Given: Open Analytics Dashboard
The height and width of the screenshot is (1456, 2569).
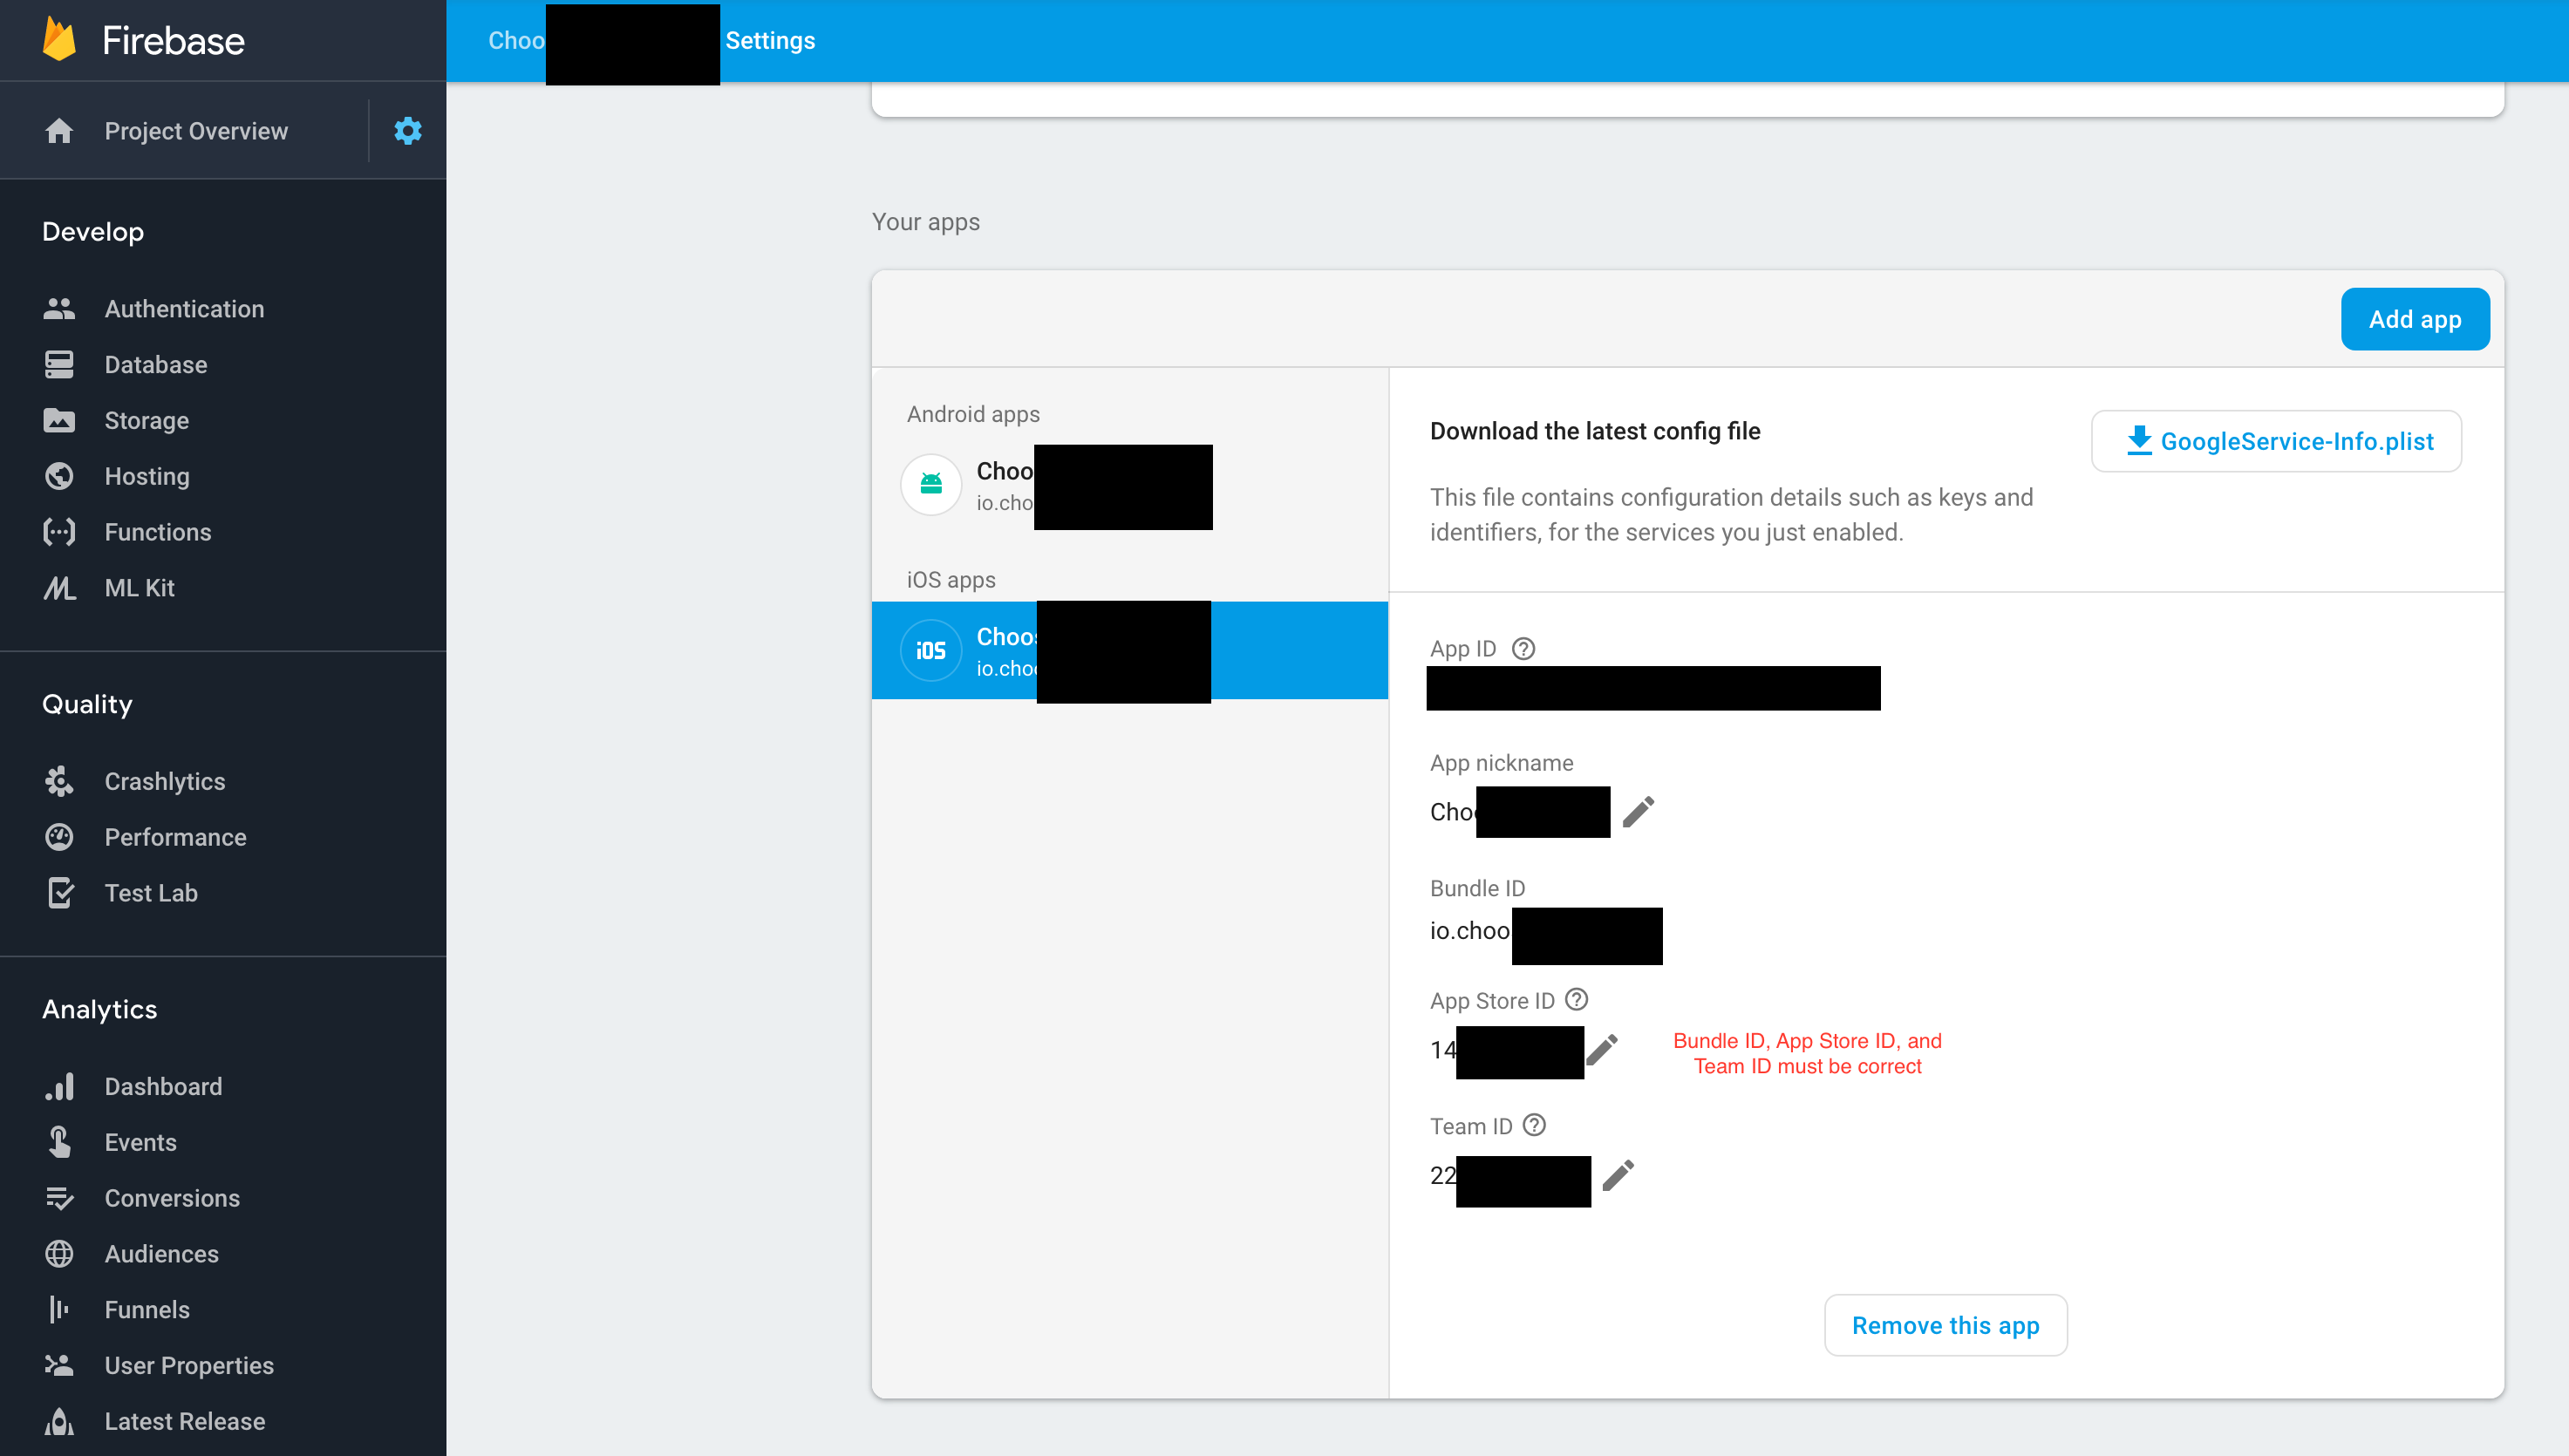Looking at the screenshot, I should (x=164, y=1086).
